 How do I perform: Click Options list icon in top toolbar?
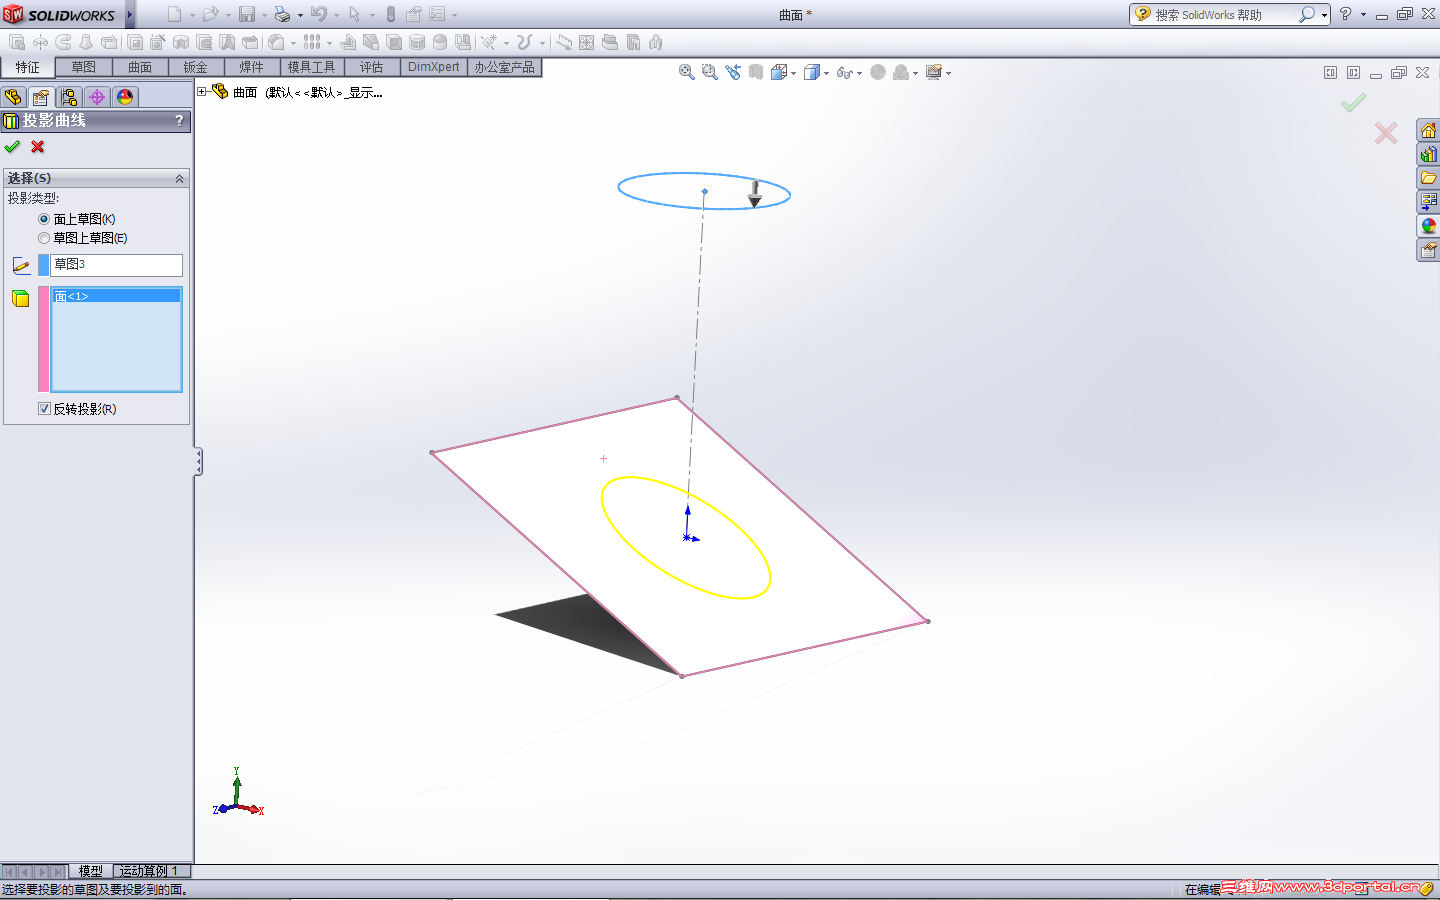437,14
